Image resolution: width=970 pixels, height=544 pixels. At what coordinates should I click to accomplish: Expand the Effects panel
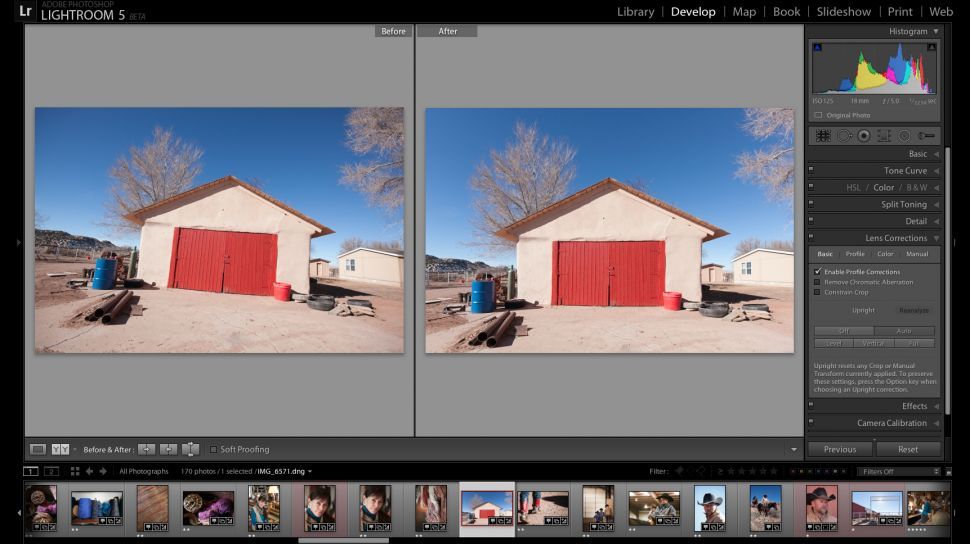coord(936,406)
